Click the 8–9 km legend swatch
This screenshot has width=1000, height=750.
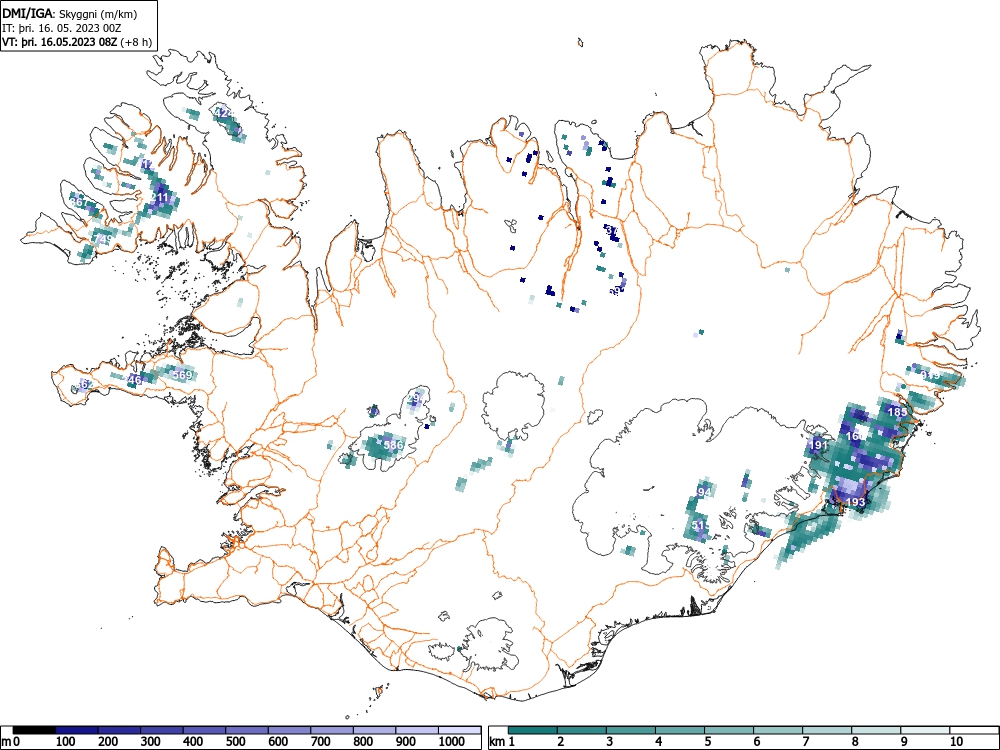pyautogui.click(x=876, y=730)
